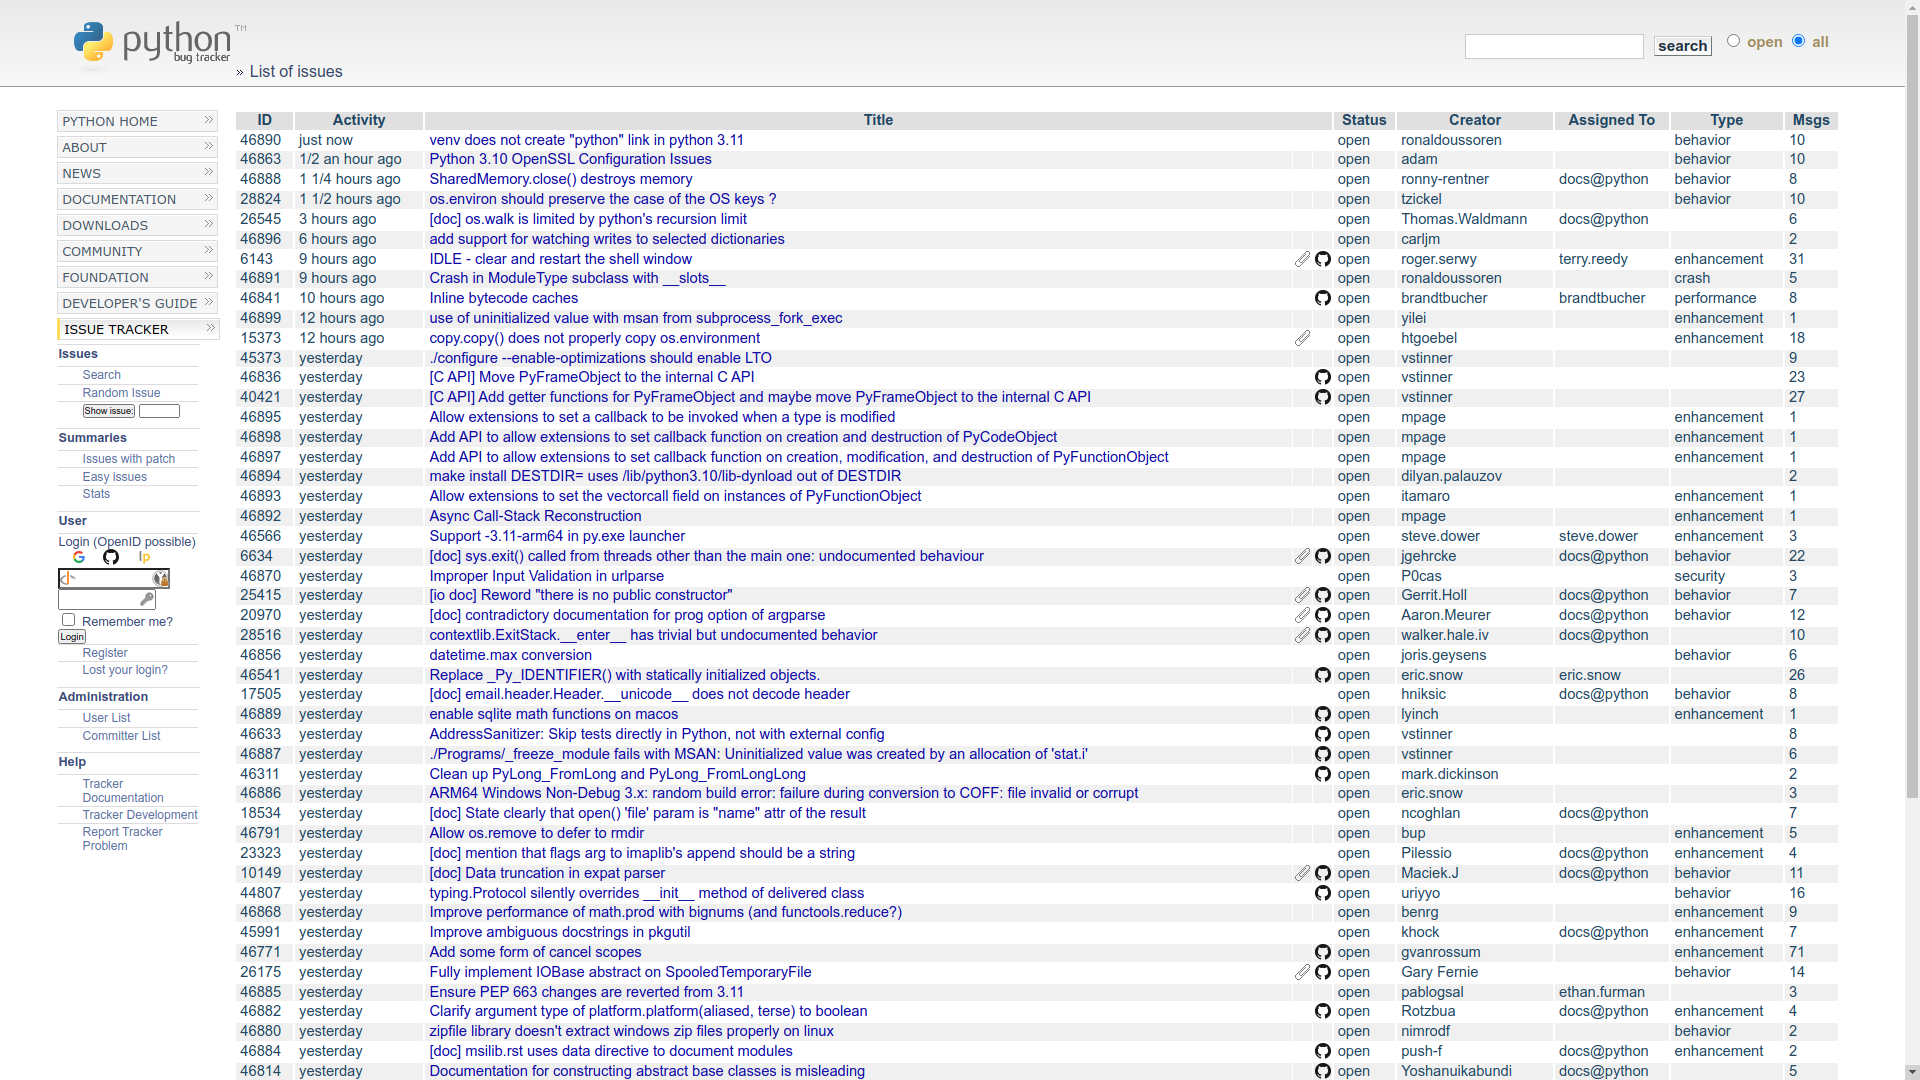Open the GitHub icon in the issue 40421 row

click(x=1323, y=397)
